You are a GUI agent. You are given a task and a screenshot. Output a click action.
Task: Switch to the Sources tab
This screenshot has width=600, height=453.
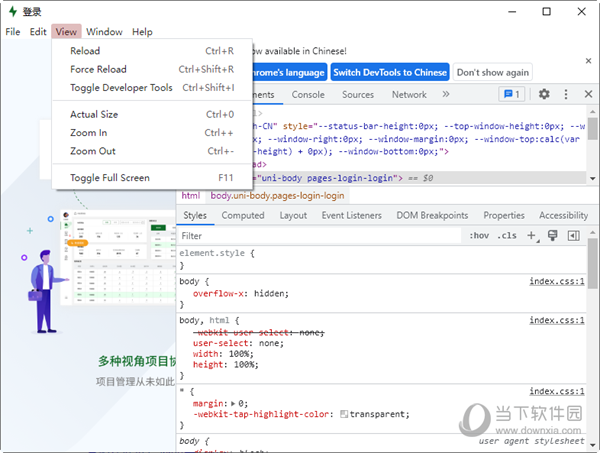point(358,95)
